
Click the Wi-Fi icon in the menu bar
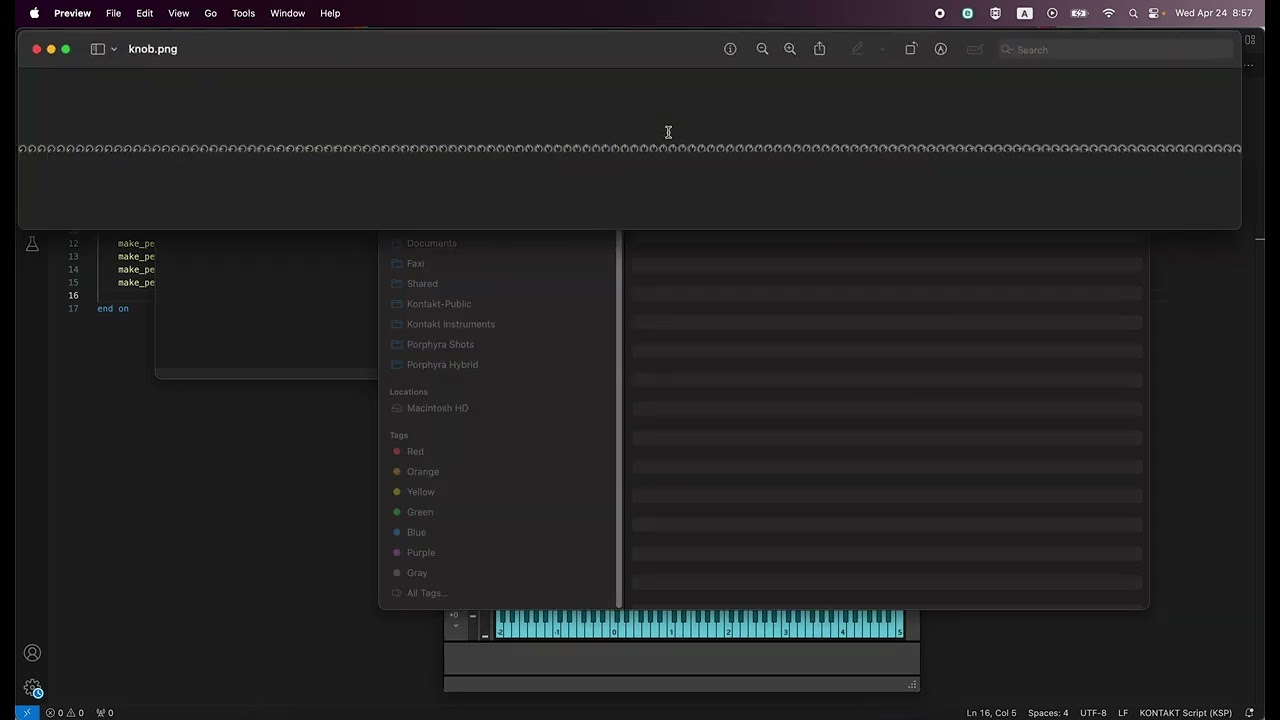pos(1108,13)
